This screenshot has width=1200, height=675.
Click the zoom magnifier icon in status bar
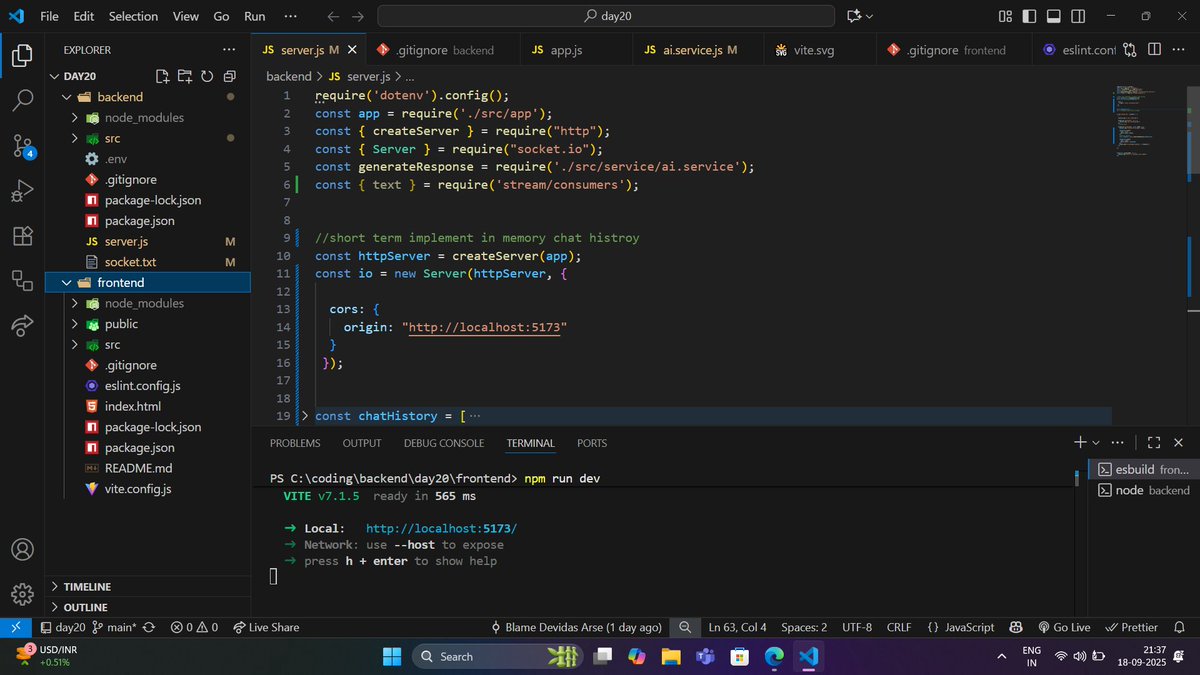point(686,627)
